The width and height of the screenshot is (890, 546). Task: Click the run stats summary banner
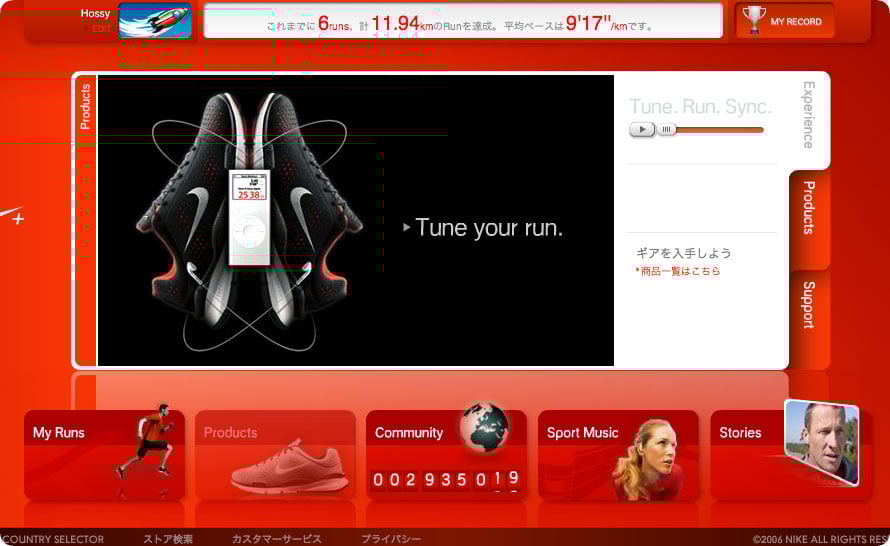click(x=463, y=22)
